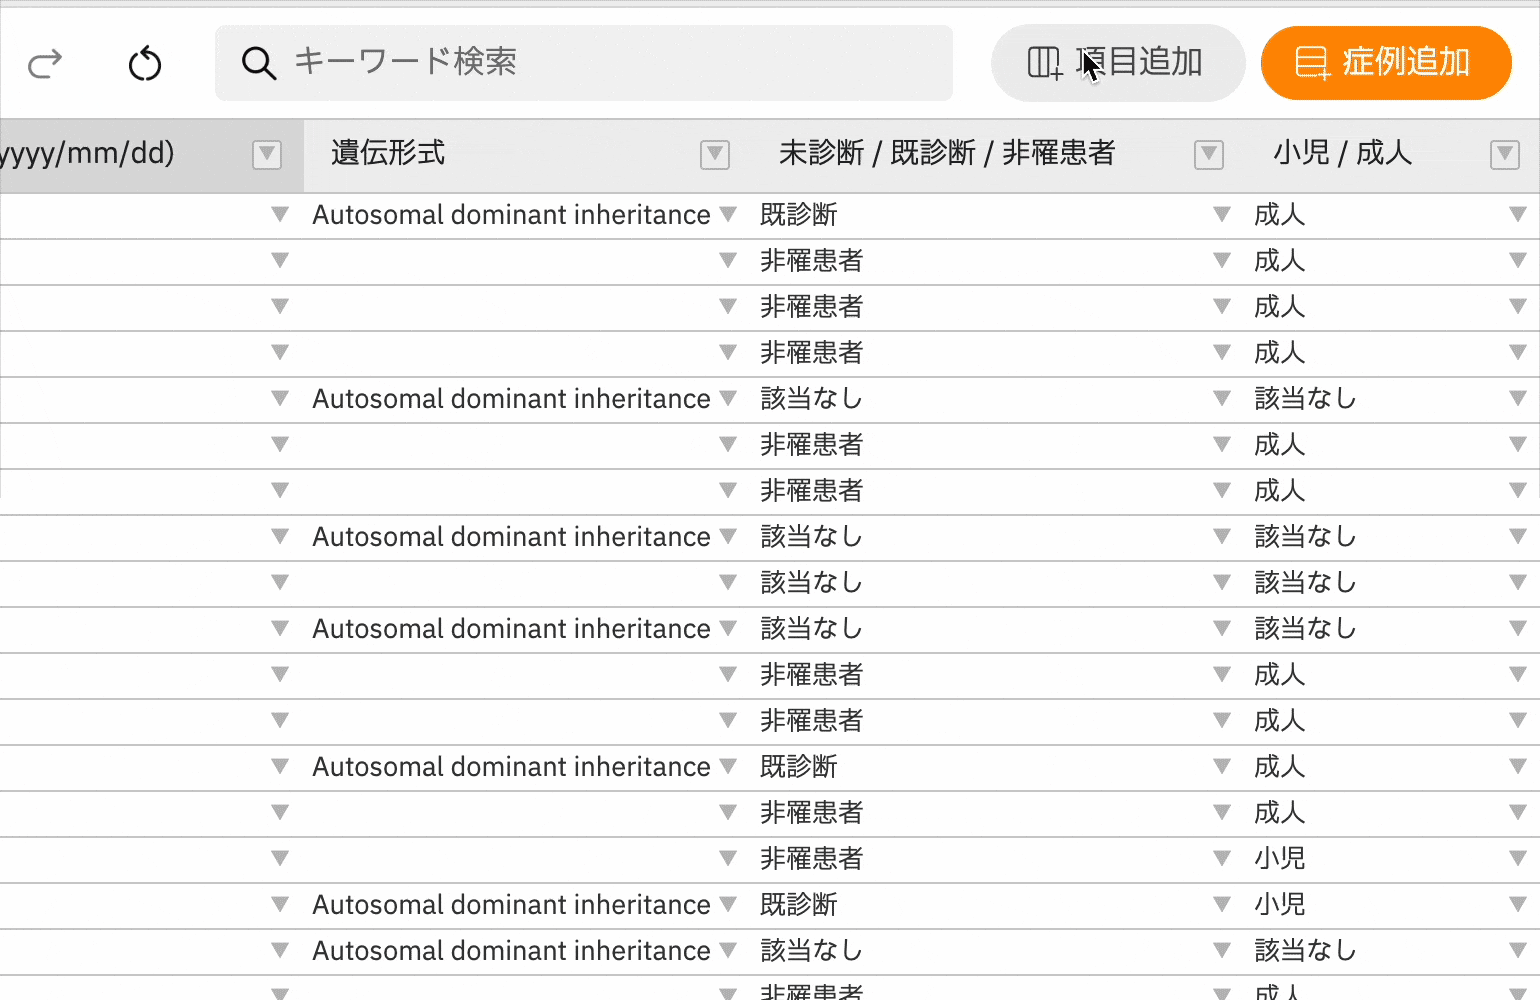This screenshot has width=1540, height=1000.
Task: Expand the first row's Autosomal dominant inheritance dropdown
Action: [728, 214]
